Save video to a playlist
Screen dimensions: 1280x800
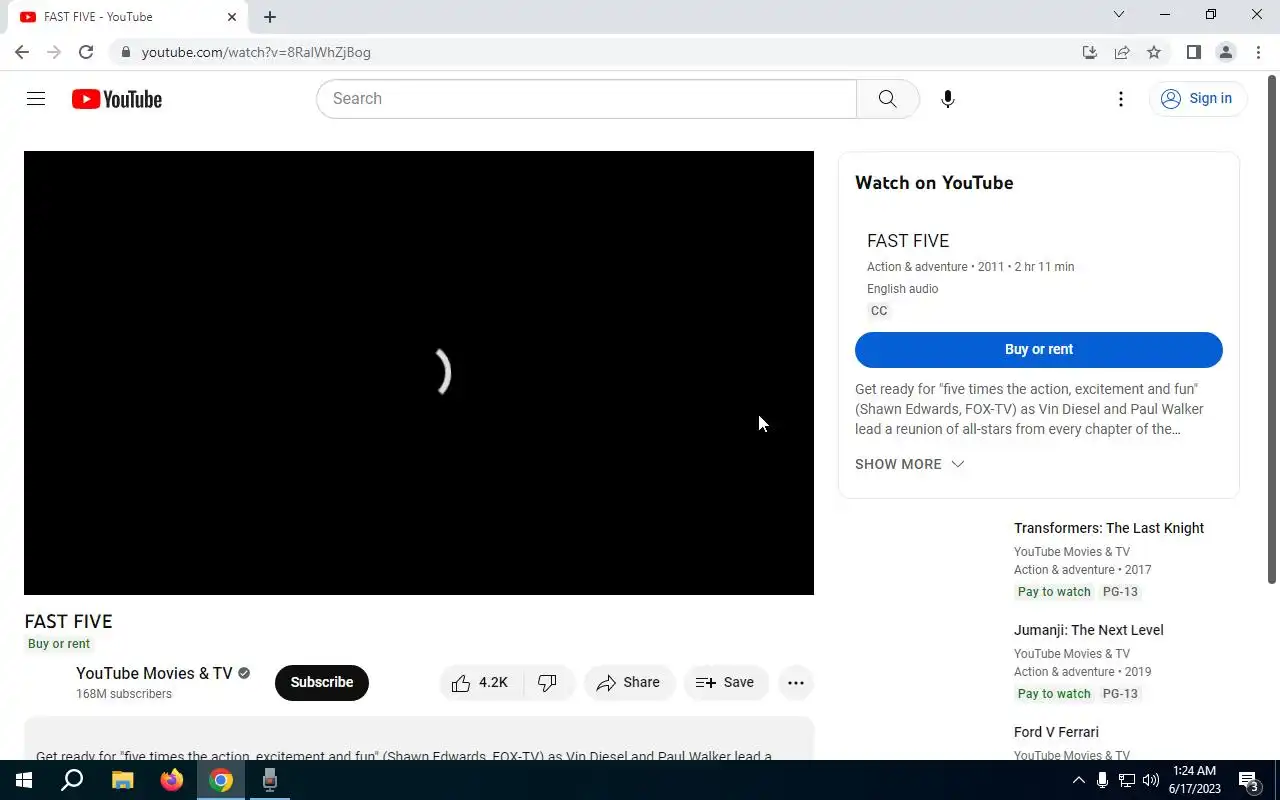[726, 683]
